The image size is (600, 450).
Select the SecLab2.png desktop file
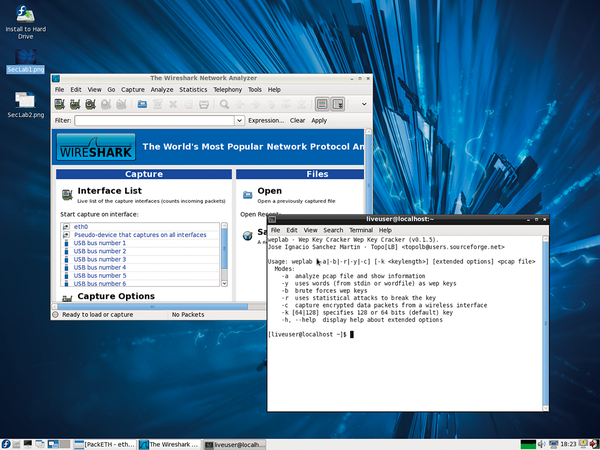point(25,103)
